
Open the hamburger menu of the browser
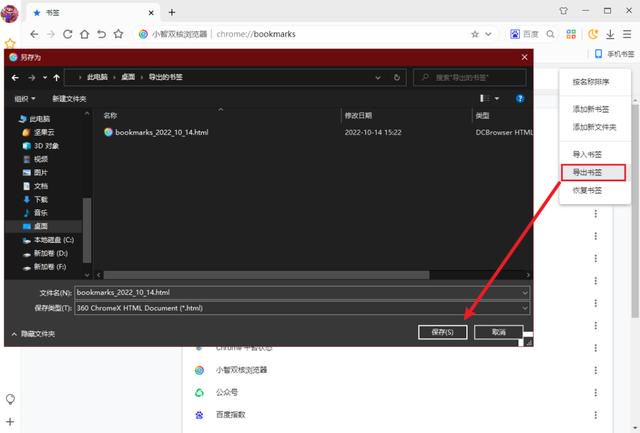click(x=627, y=34)
